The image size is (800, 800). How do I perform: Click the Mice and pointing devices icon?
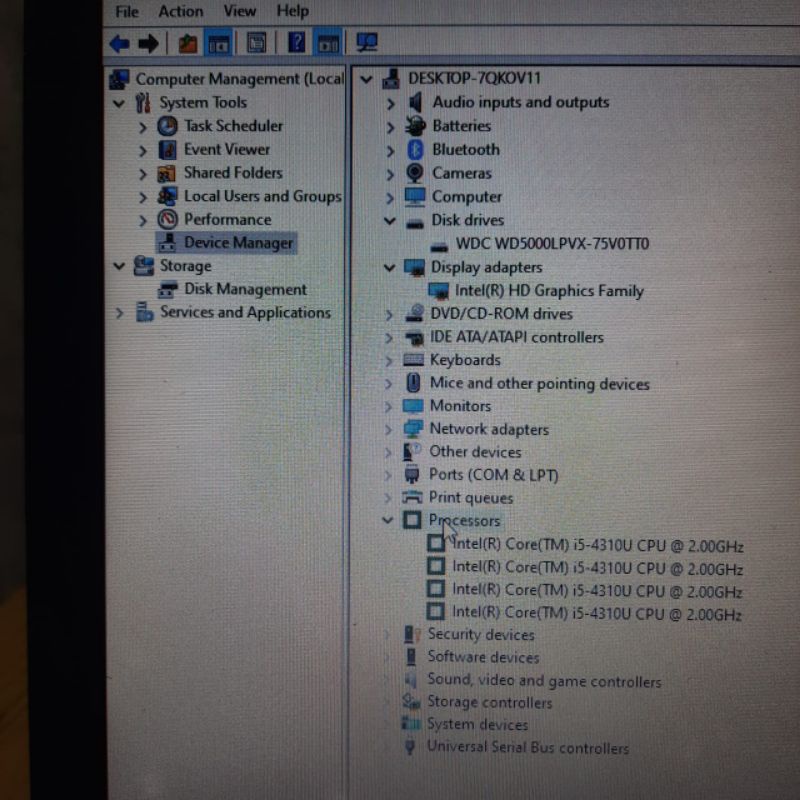click(413, 383)
